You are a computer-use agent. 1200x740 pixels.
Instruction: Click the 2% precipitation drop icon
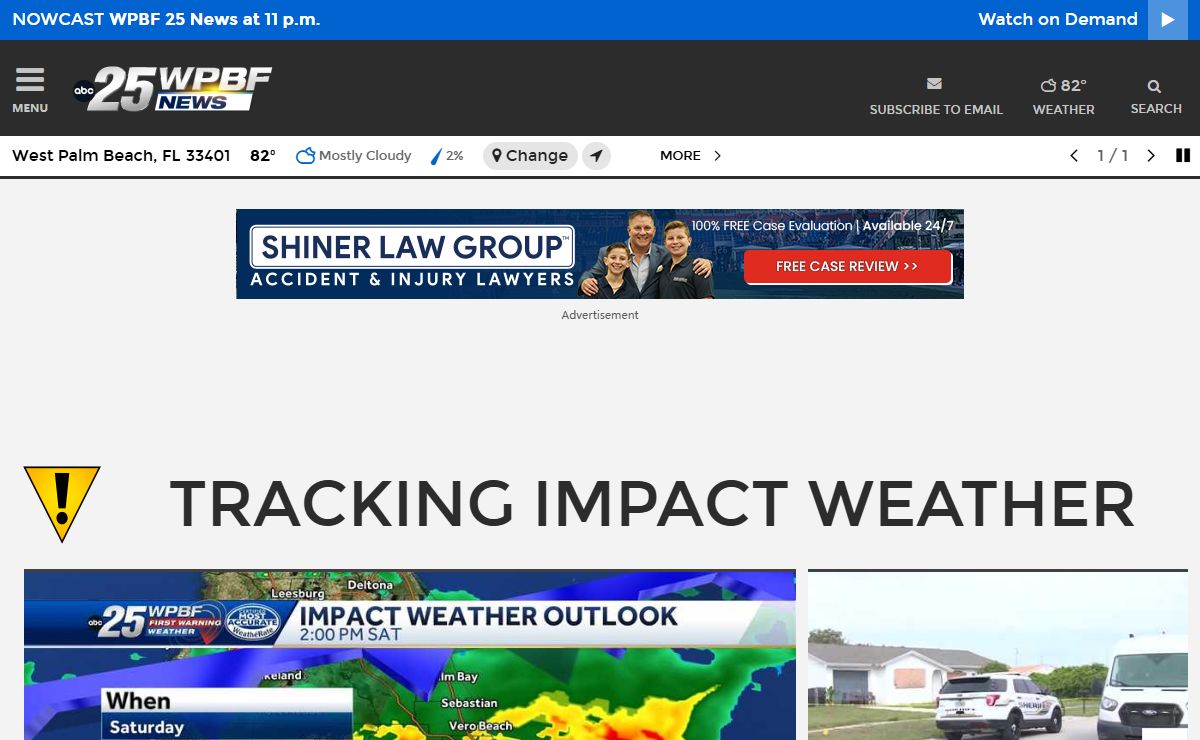(436, 156)
